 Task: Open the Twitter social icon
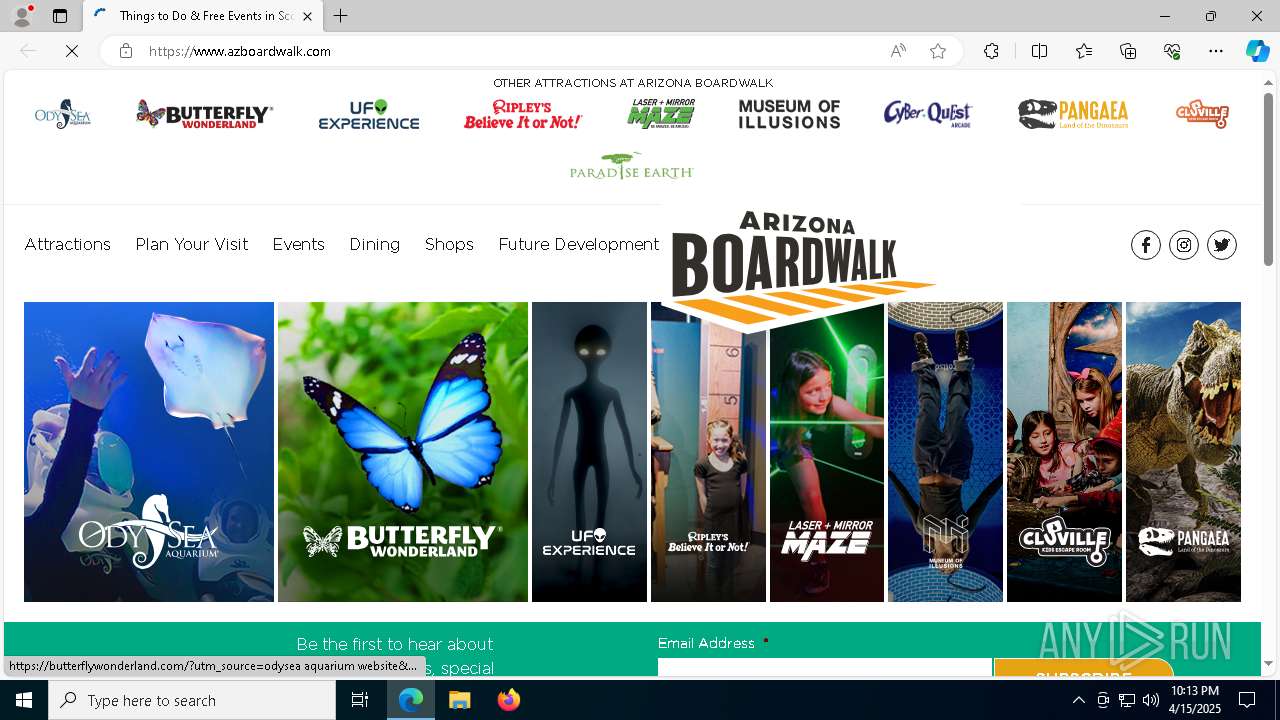click(1222, 245)
